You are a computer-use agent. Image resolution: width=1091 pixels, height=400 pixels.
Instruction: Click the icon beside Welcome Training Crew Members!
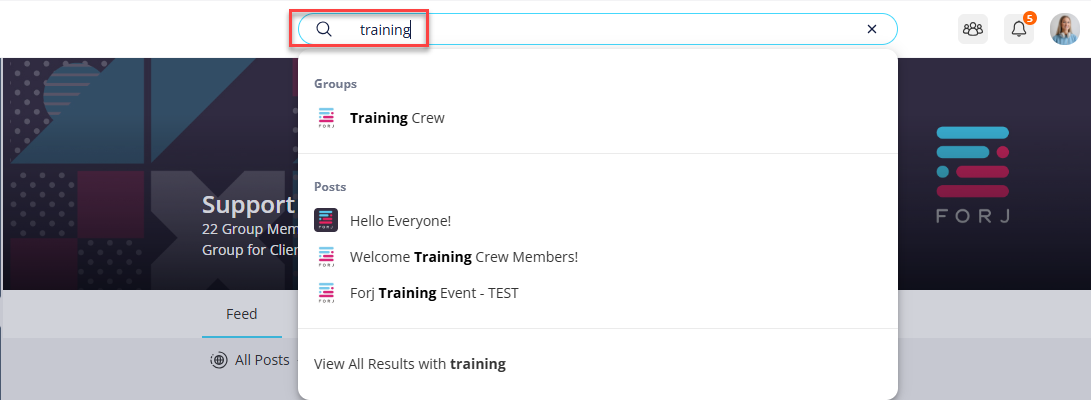click(x=326, y=257)
